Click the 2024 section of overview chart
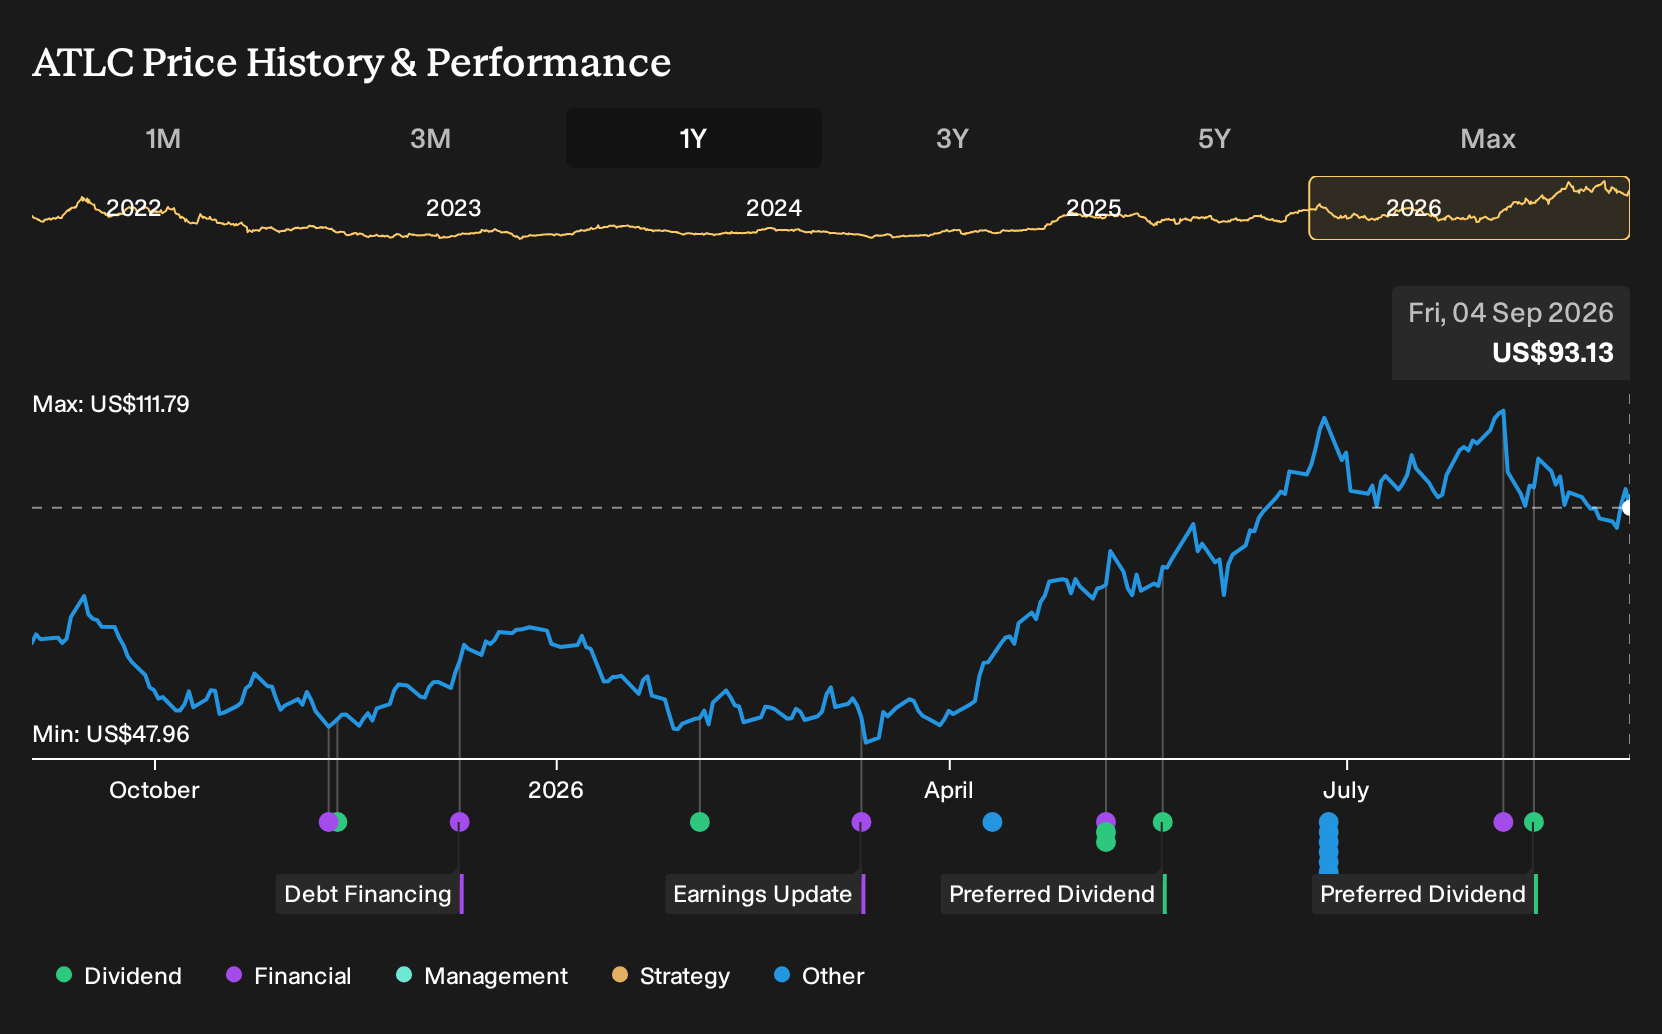The height and width of the screenshot is (1034, 1662). click(x=773, y=208)
